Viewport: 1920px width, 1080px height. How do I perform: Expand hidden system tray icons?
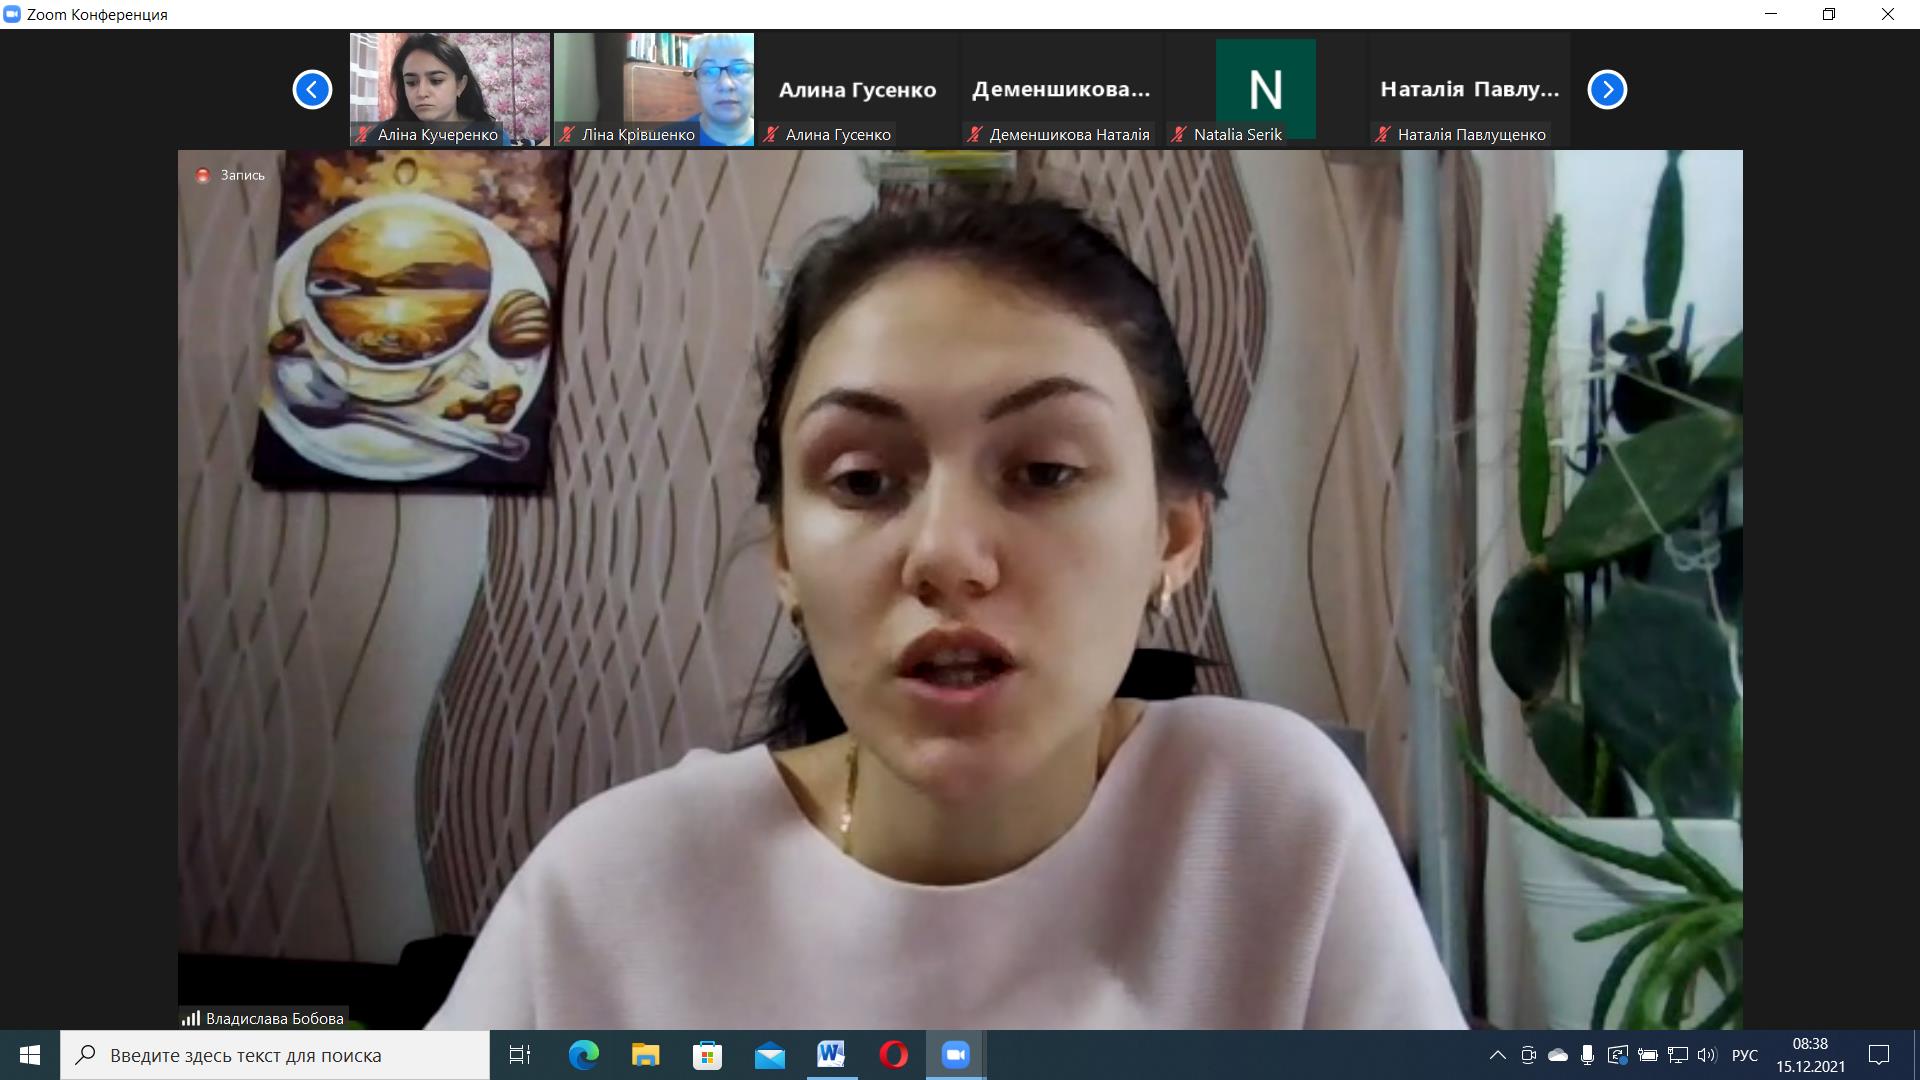(1497, 1055)
